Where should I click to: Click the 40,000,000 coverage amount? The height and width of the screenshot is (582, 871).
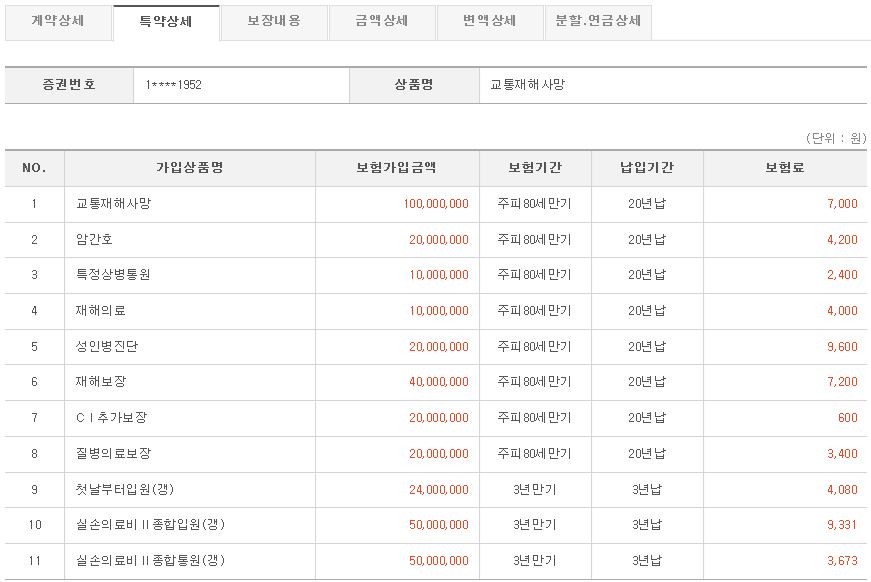point(439,382)
